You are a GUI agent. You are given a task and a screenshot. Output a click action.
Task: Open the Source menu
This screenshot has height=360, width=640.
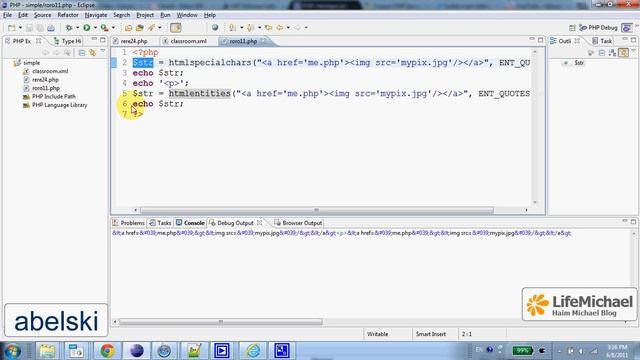click(42, 15)
